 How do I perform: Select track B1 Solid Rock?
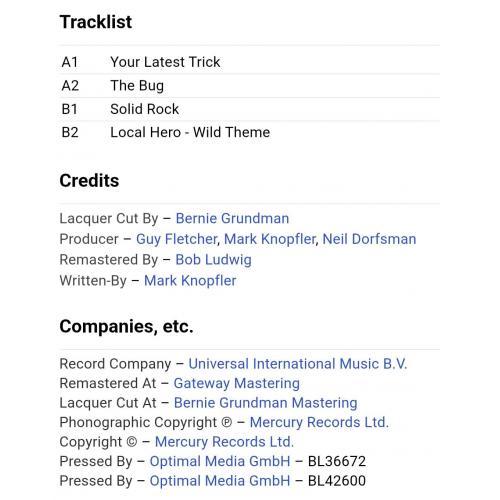250,109
